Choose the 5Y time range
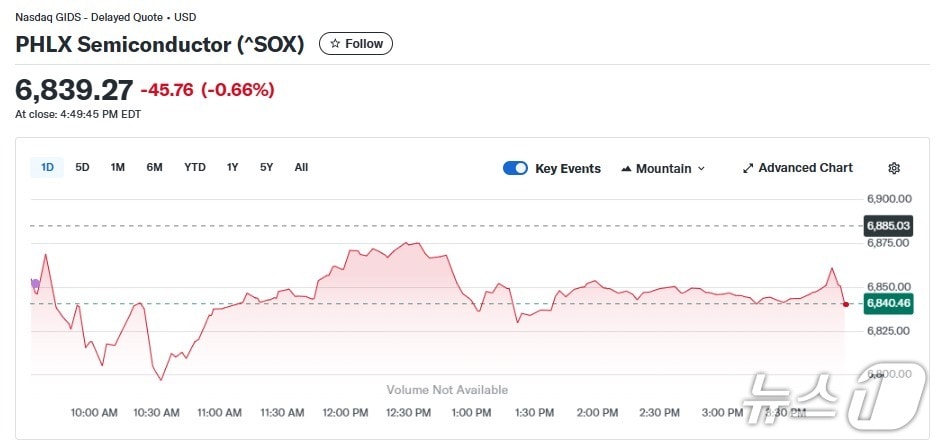940x444 pixels. (266, 167)
